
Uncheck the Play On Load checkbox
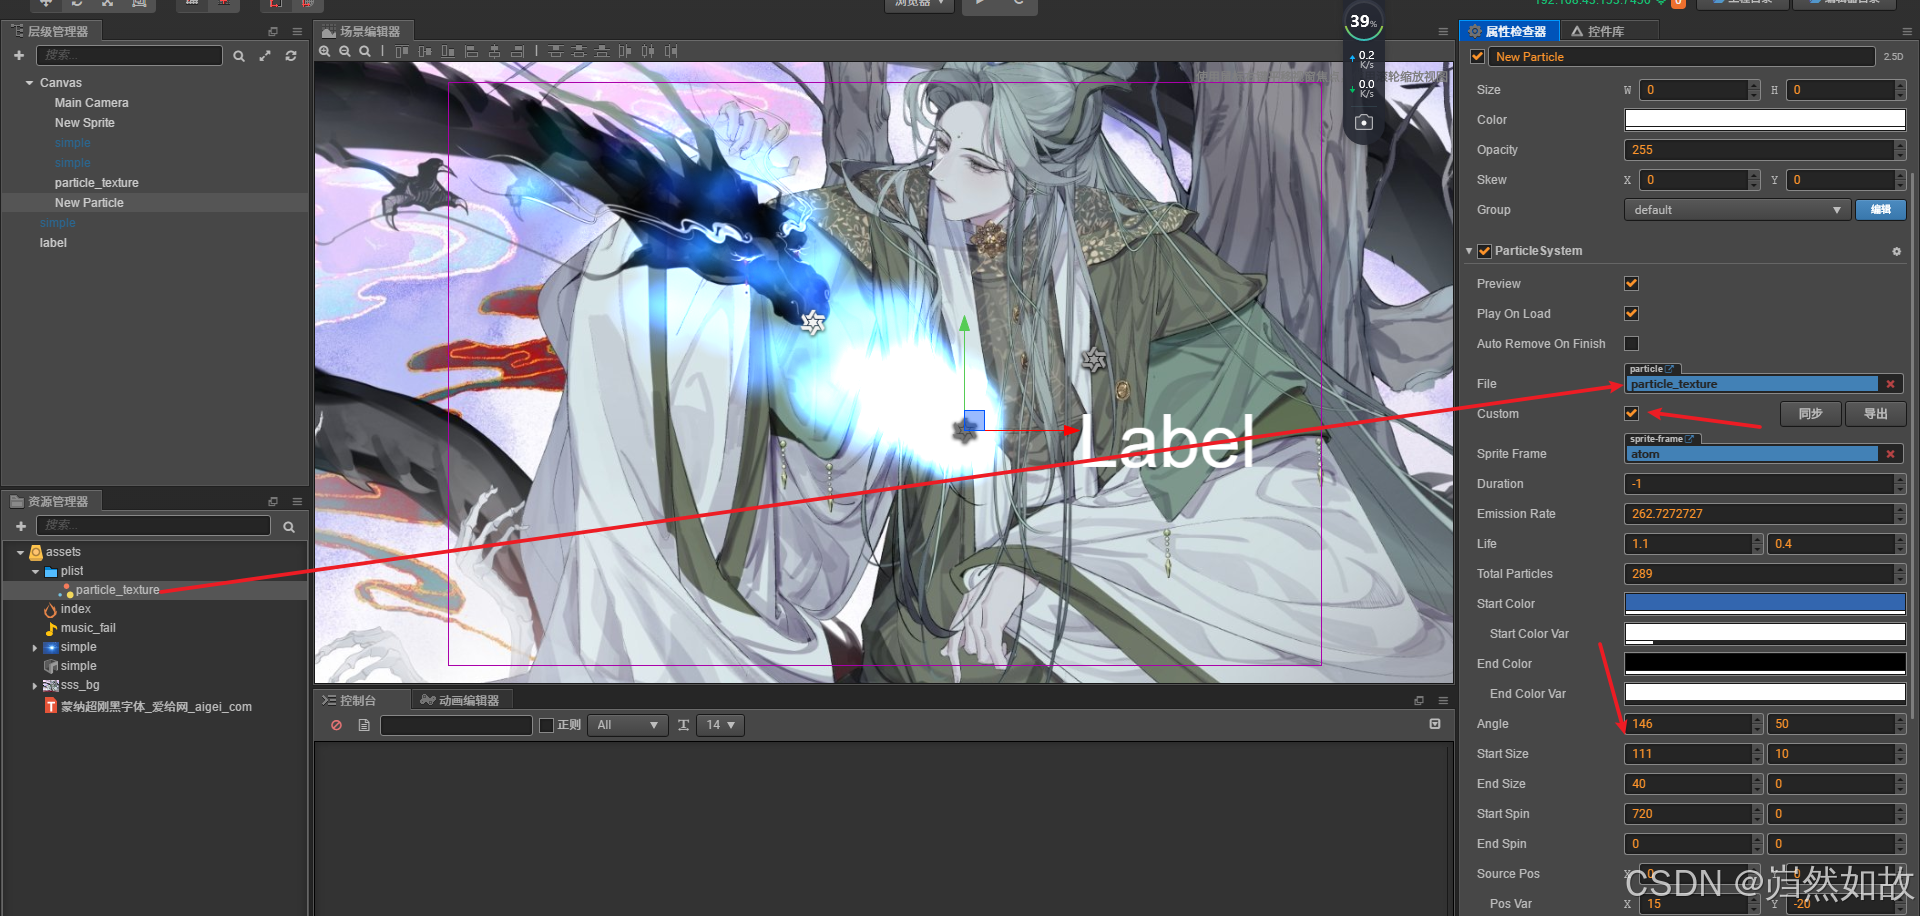click(1631, 314)
